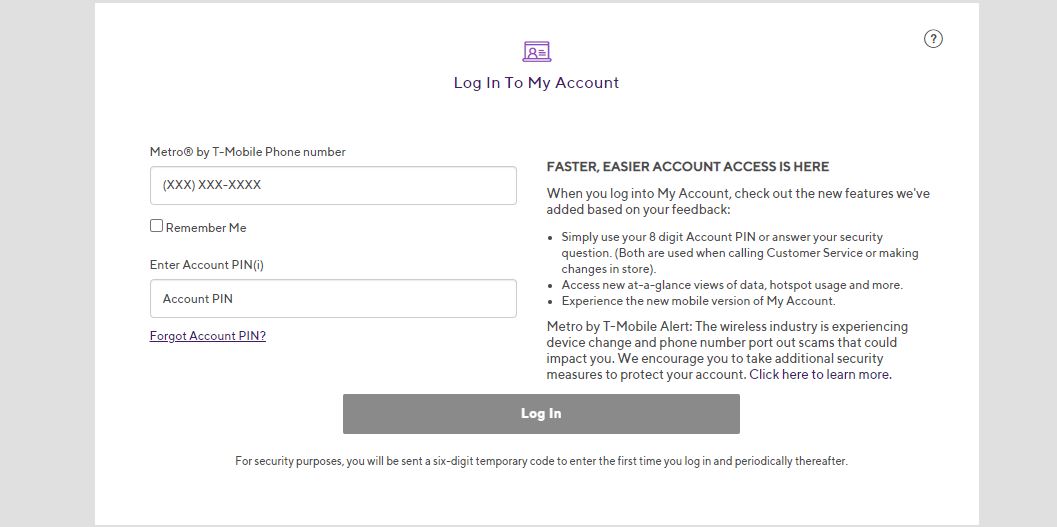Click the When you log into My Account paragraph
The image size is (1057, 527).
tap(738, 202)
